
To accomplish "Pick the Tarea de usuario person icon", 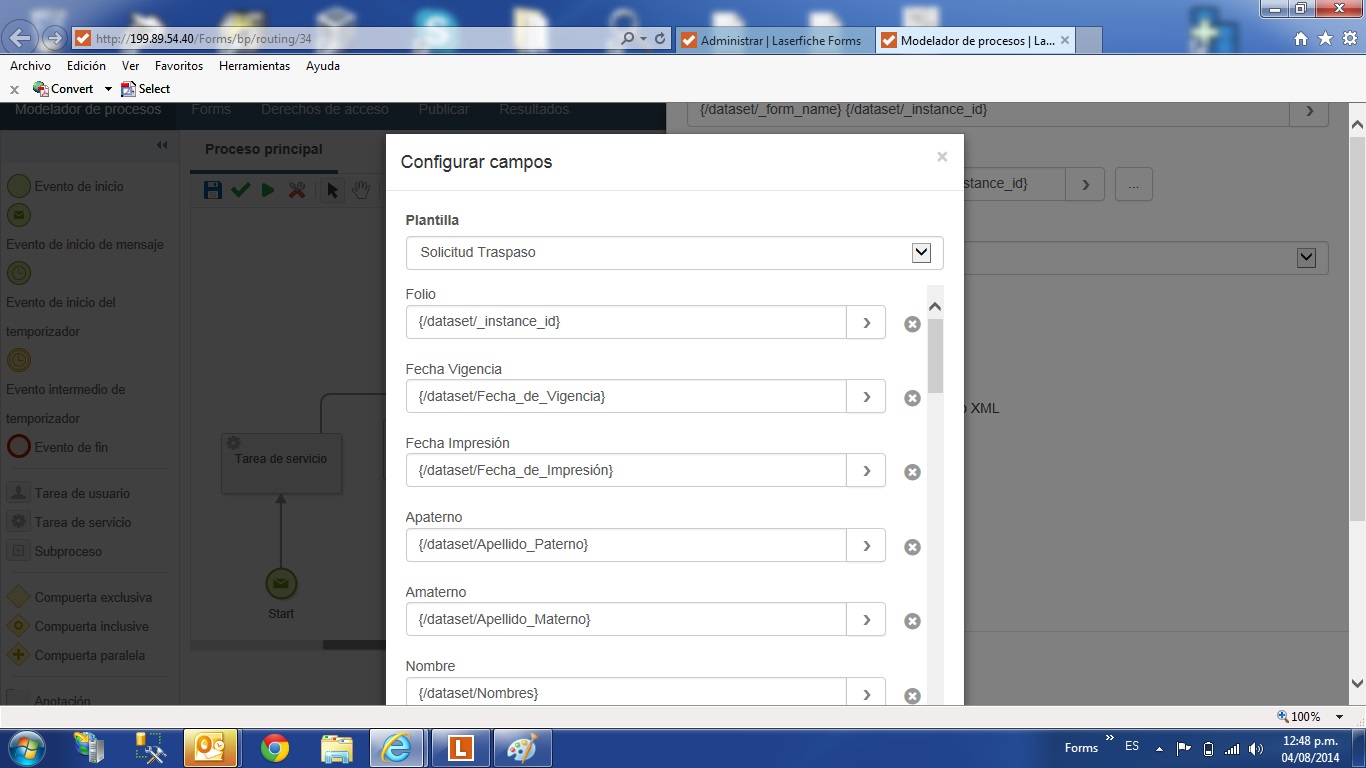I will (18, 493).
